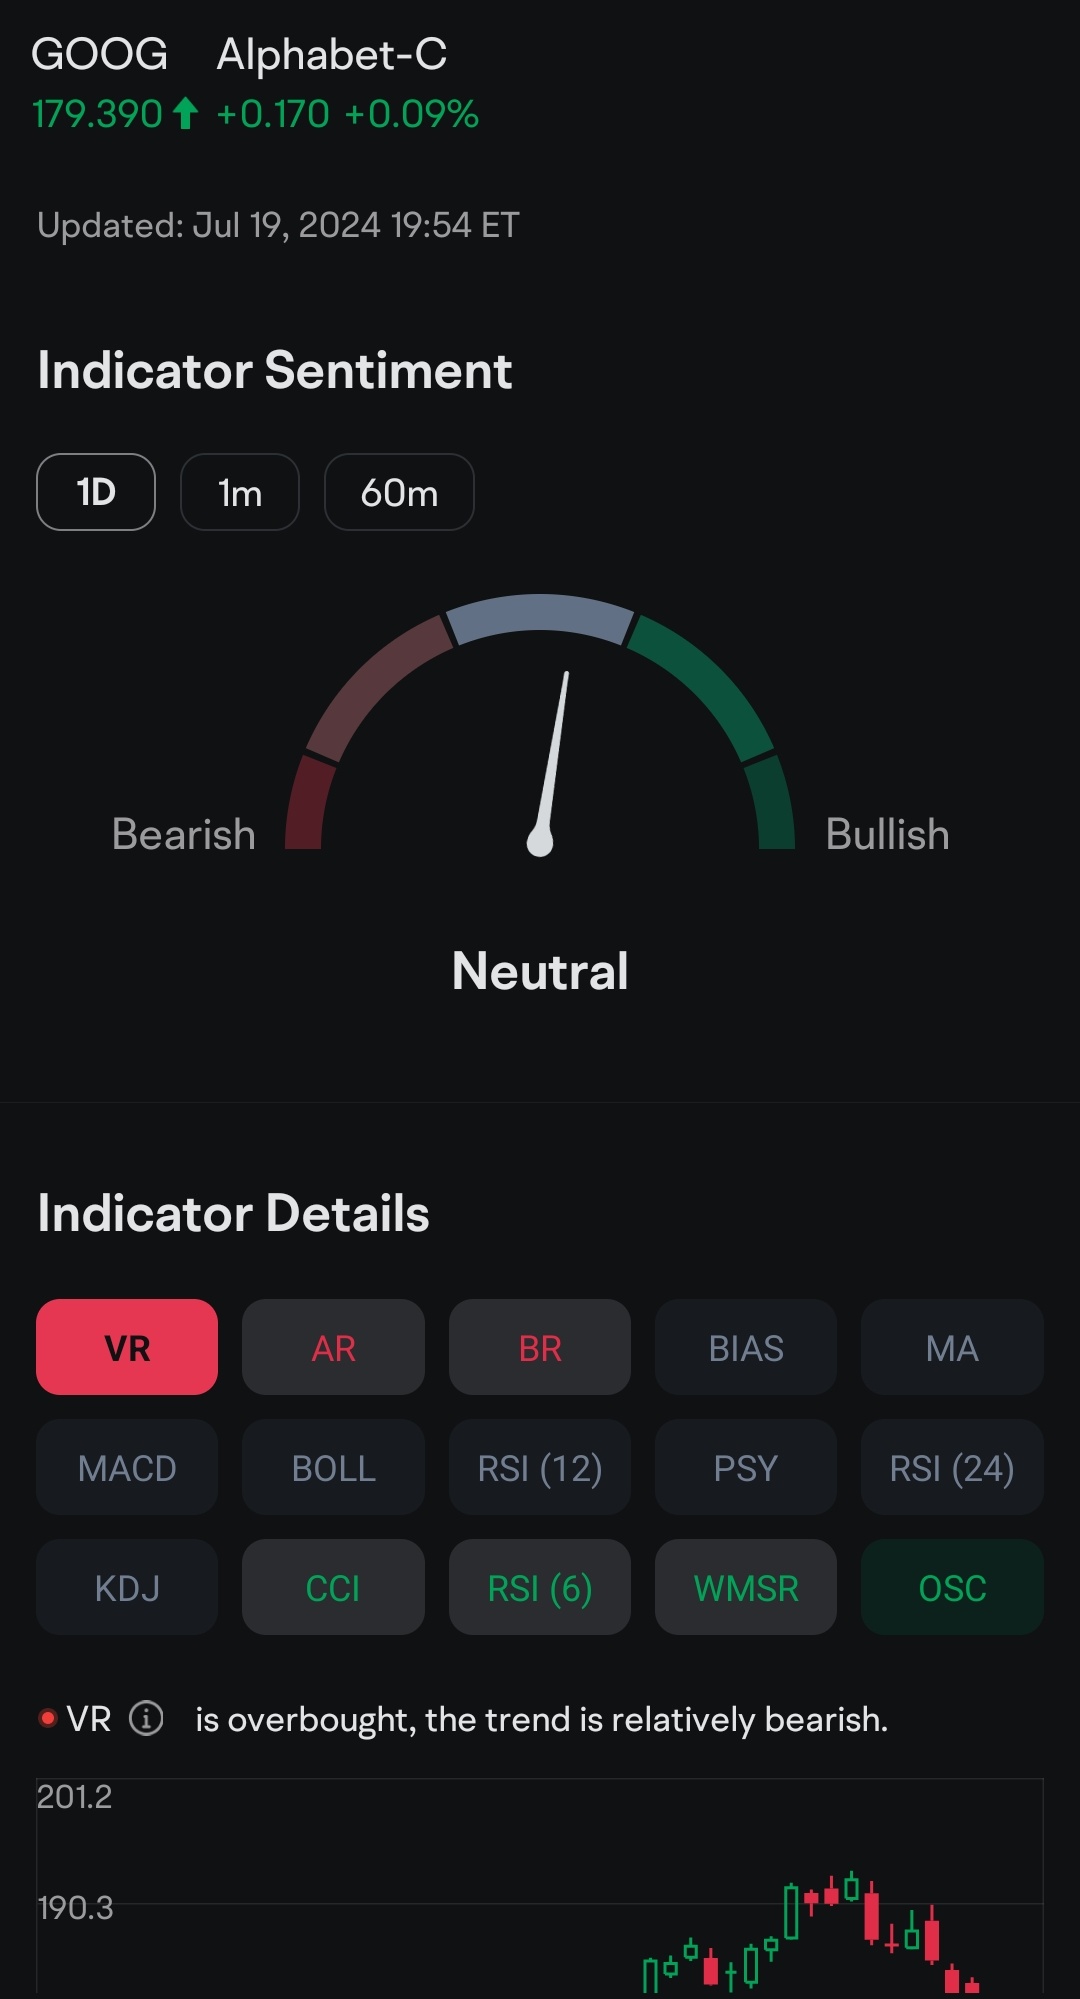The width and height of the screenshot is (1080, 1999).
Task: Open the BR indicator details
Action: (x=539, y=1347)
